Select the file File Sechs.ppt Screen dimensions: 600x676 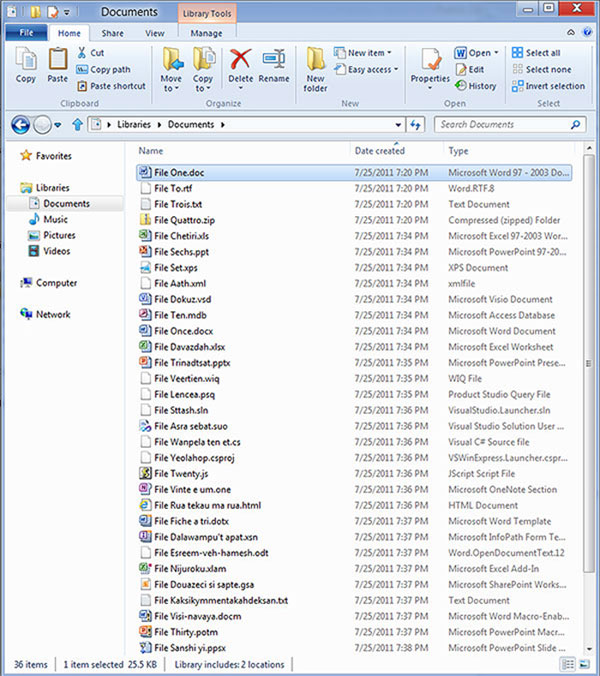[354, 252]
